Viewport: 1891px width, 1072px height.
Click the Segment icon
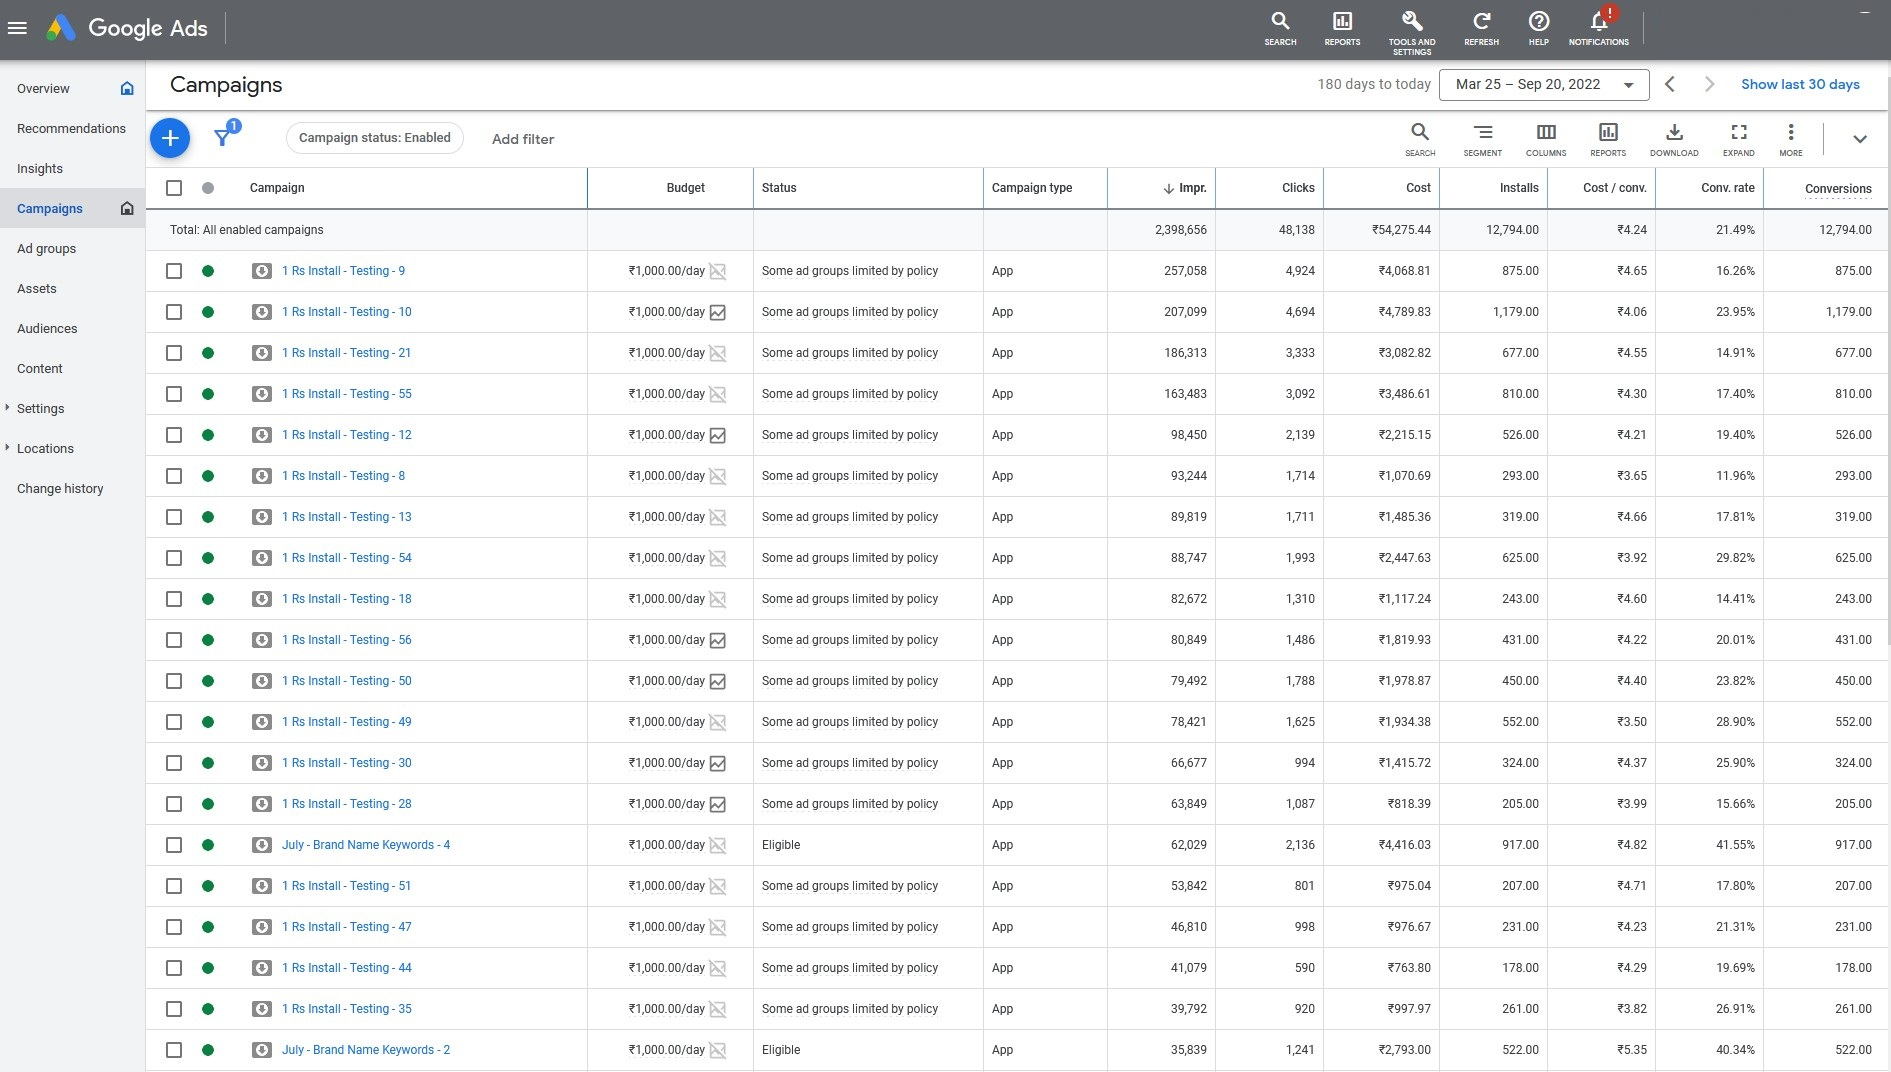tap(1482, 133)
